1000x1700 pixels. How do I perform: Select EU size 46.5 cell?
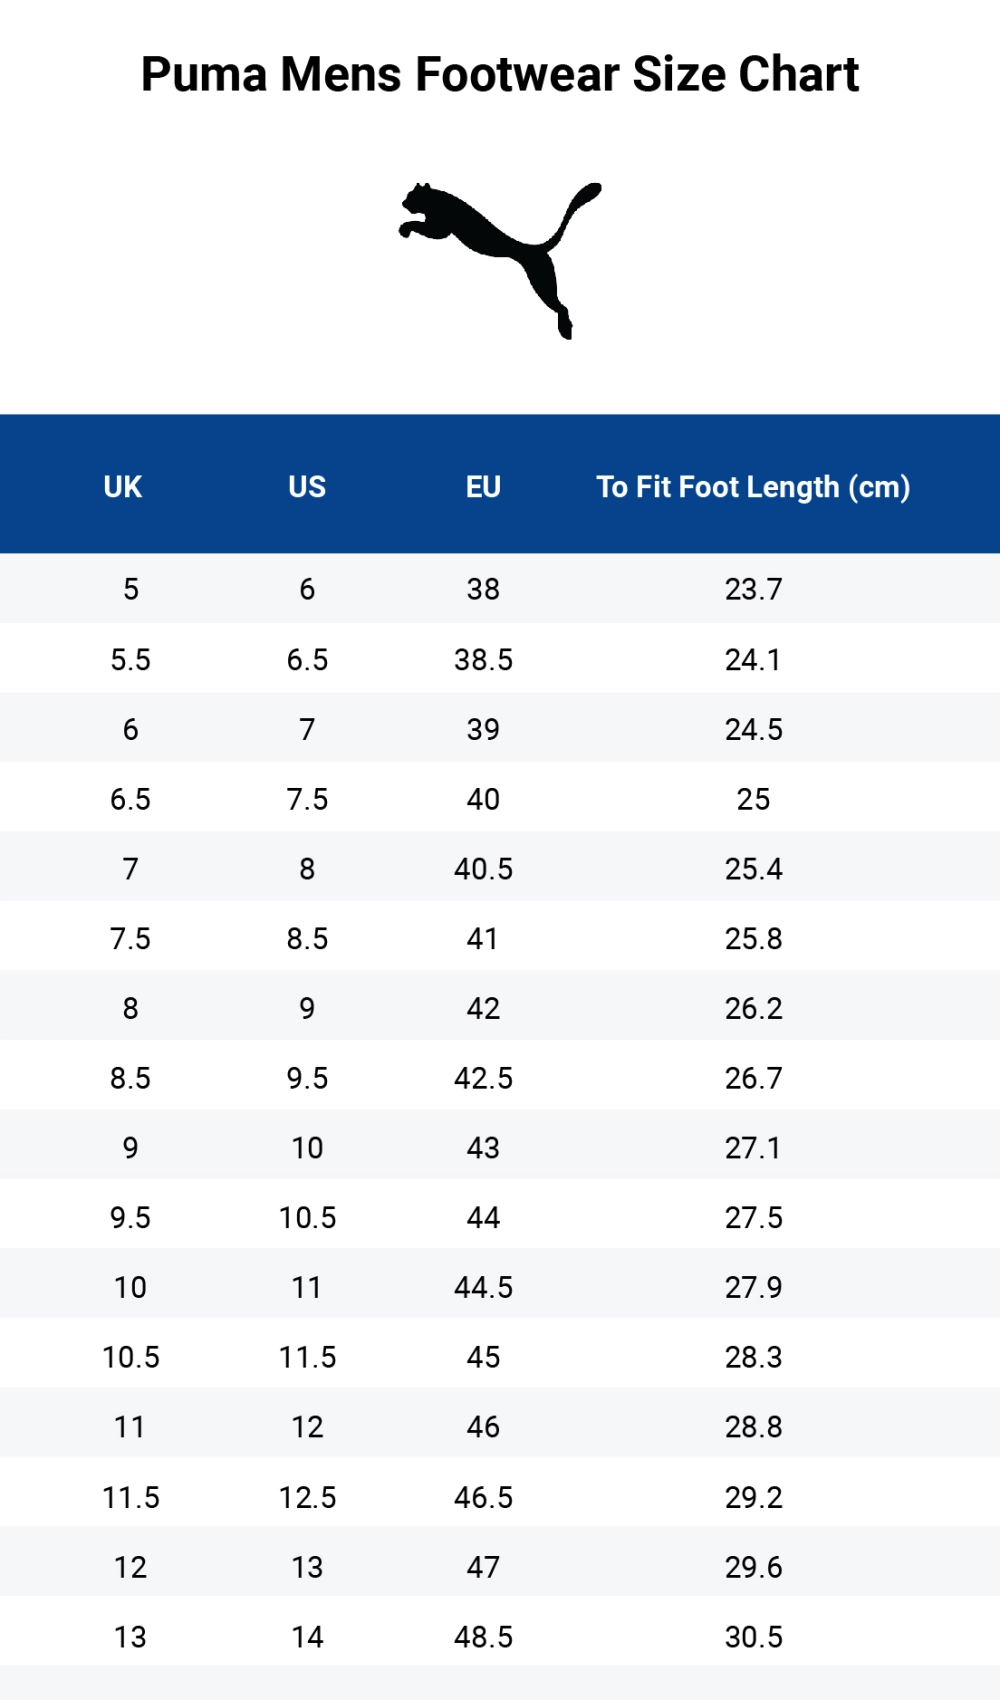(x=483, y=1497)
